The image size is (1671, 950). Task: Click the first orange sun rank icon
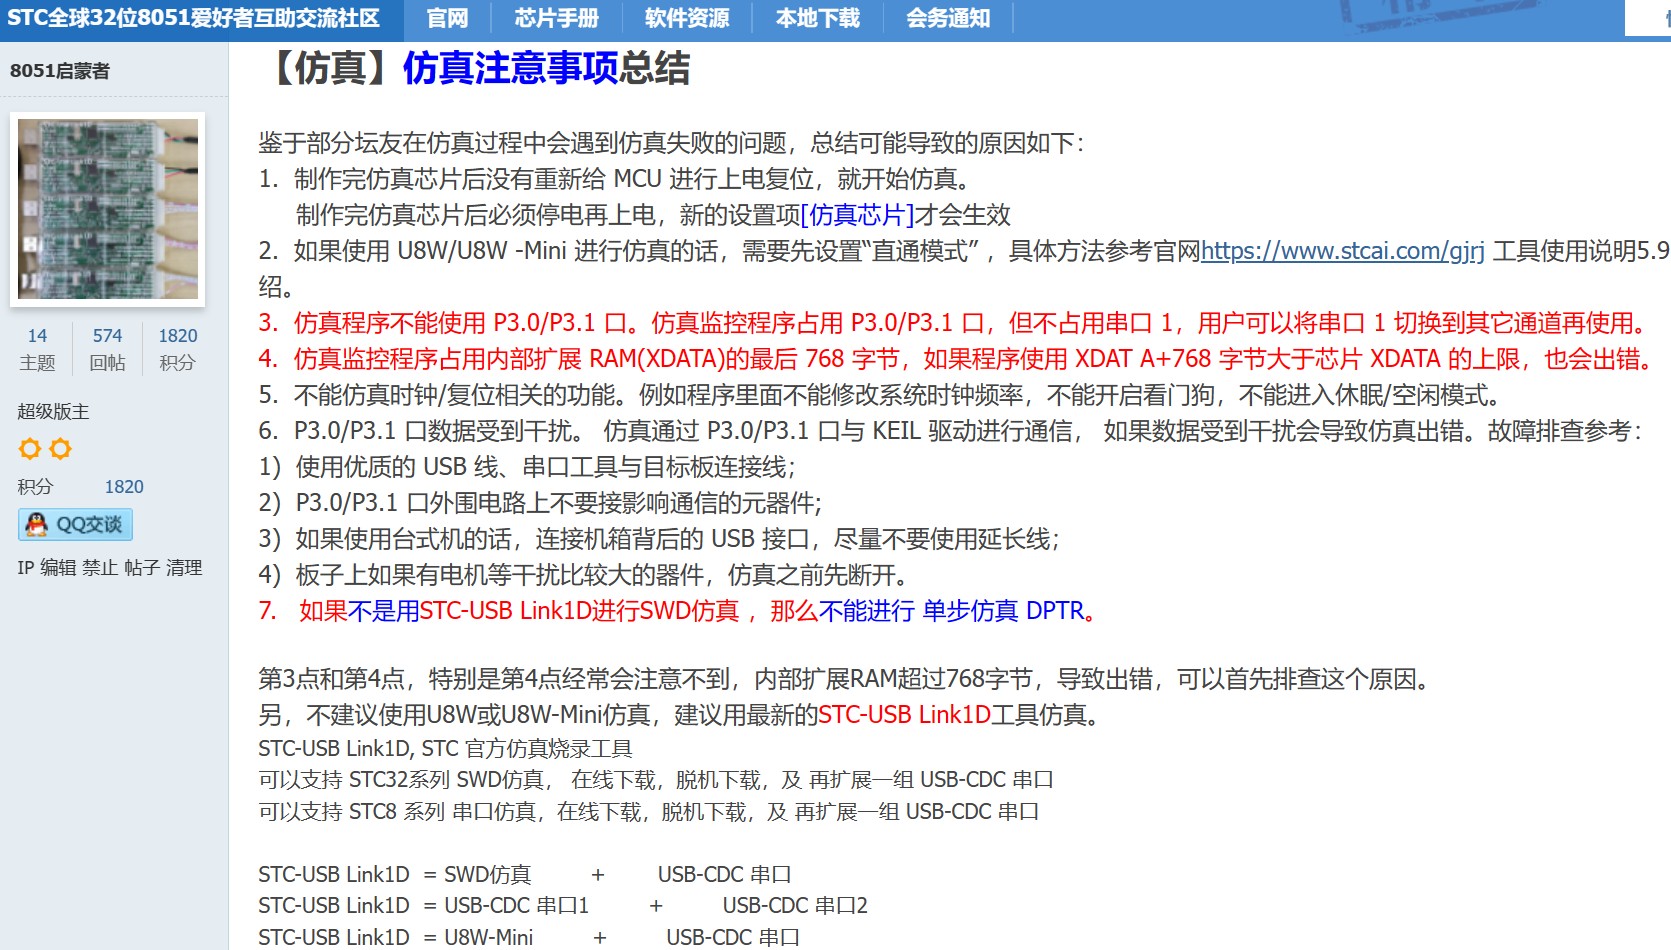pyautogui.click(x=30, y=449)
